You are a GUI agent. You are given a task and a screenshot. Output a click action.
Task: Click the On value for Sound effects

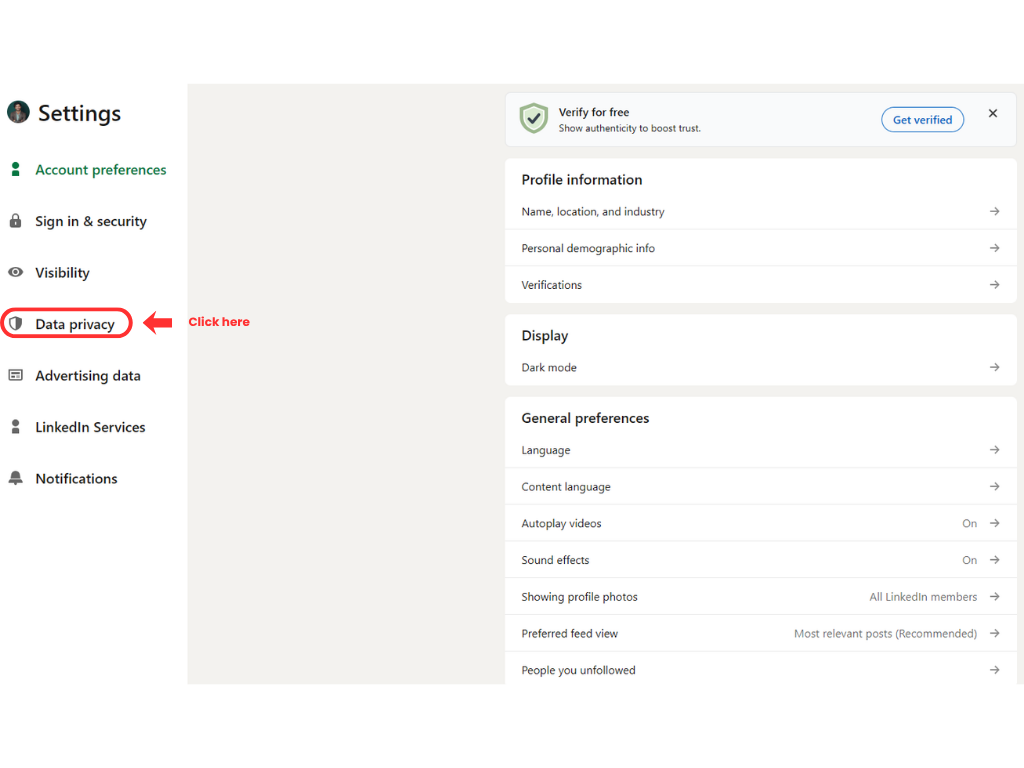pos(969,560)
